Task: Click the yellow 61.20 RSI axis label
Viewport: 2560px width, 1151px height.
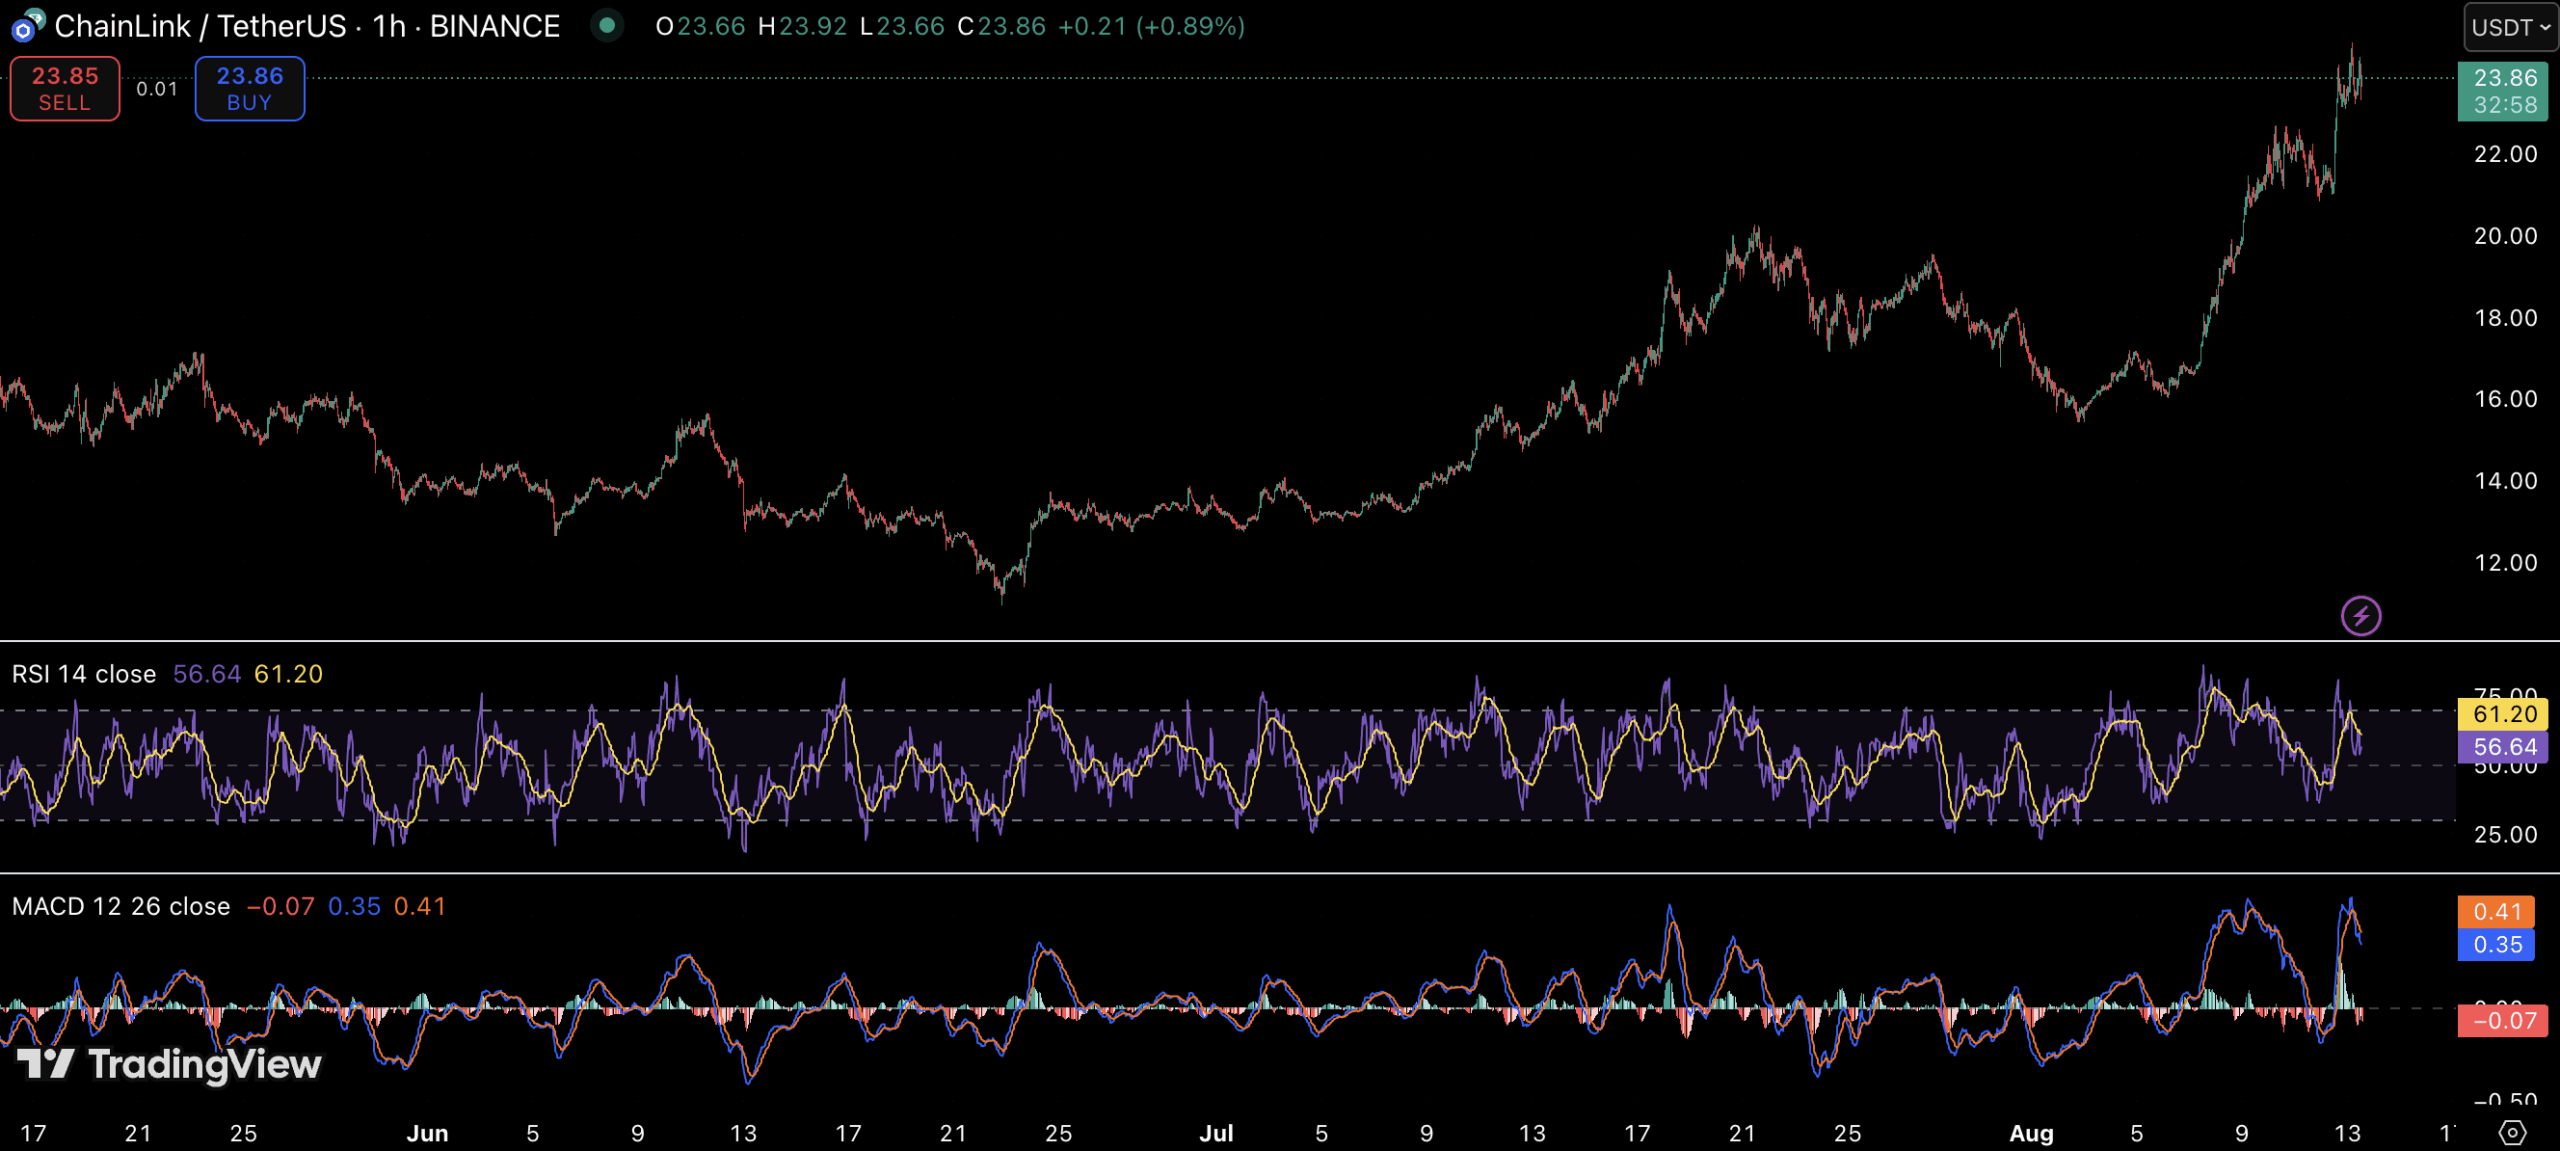Action: (x=2504, y=714)
